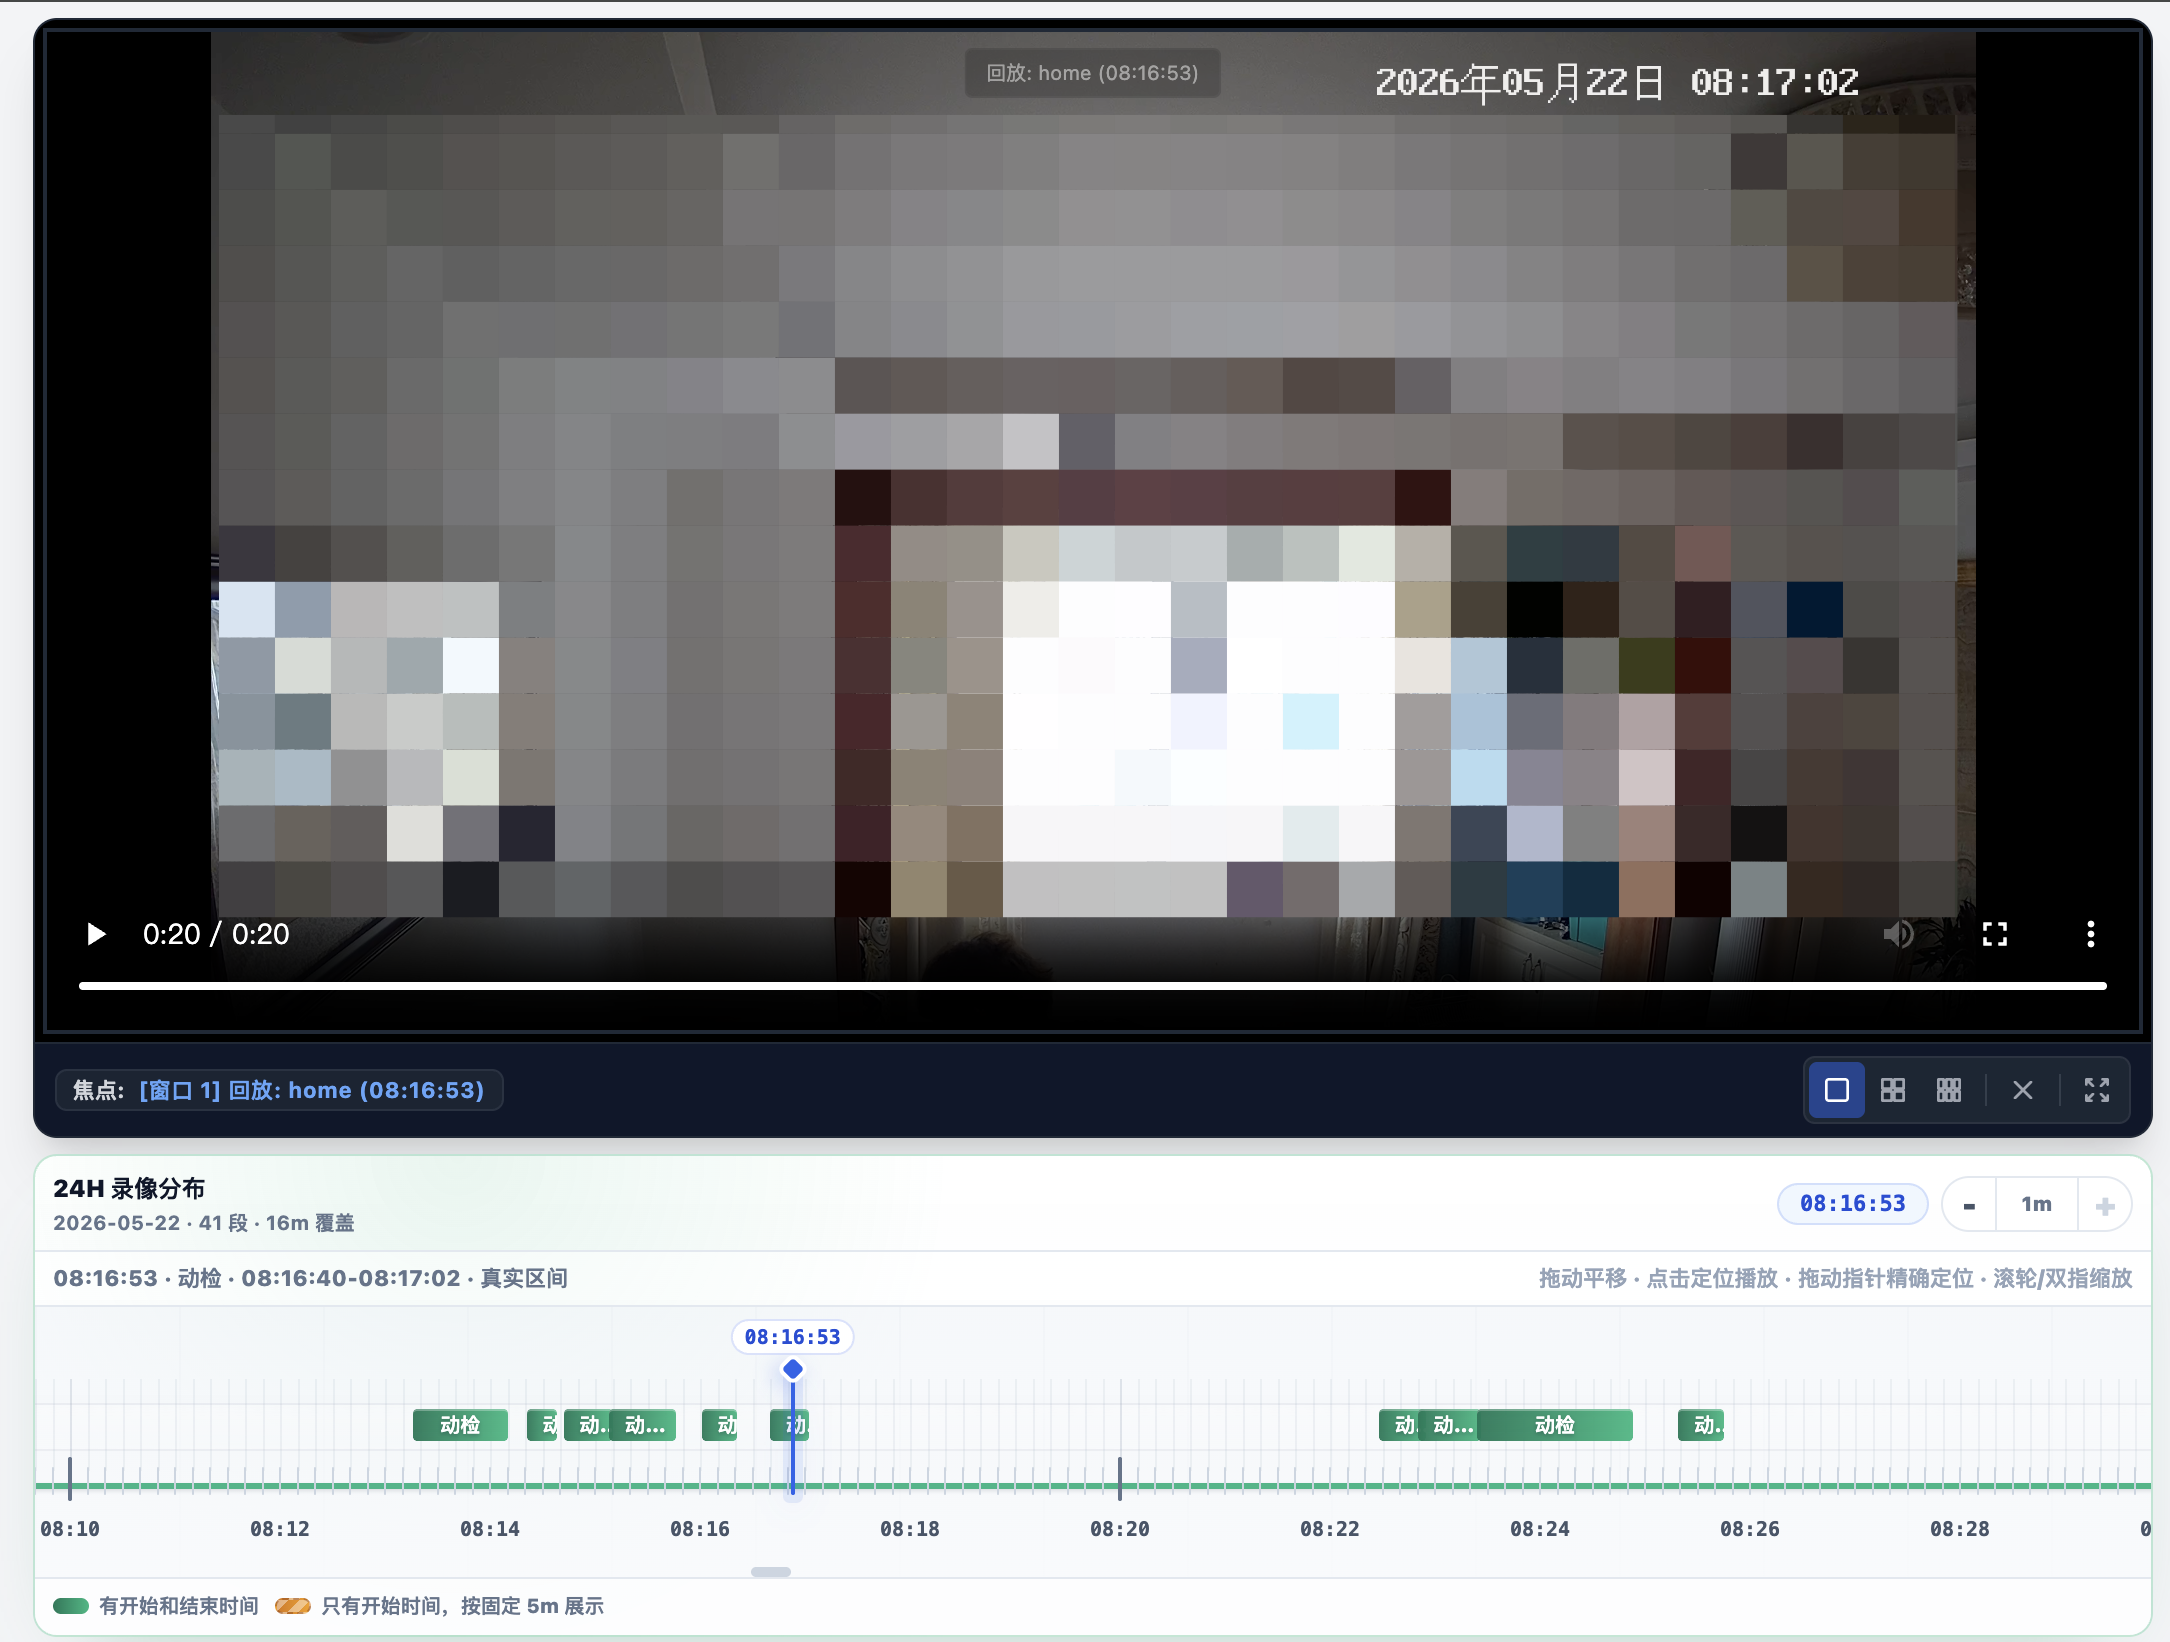Click the timeline pointer diamond handle
2170x1642 pixels.
coord(793,1369)
